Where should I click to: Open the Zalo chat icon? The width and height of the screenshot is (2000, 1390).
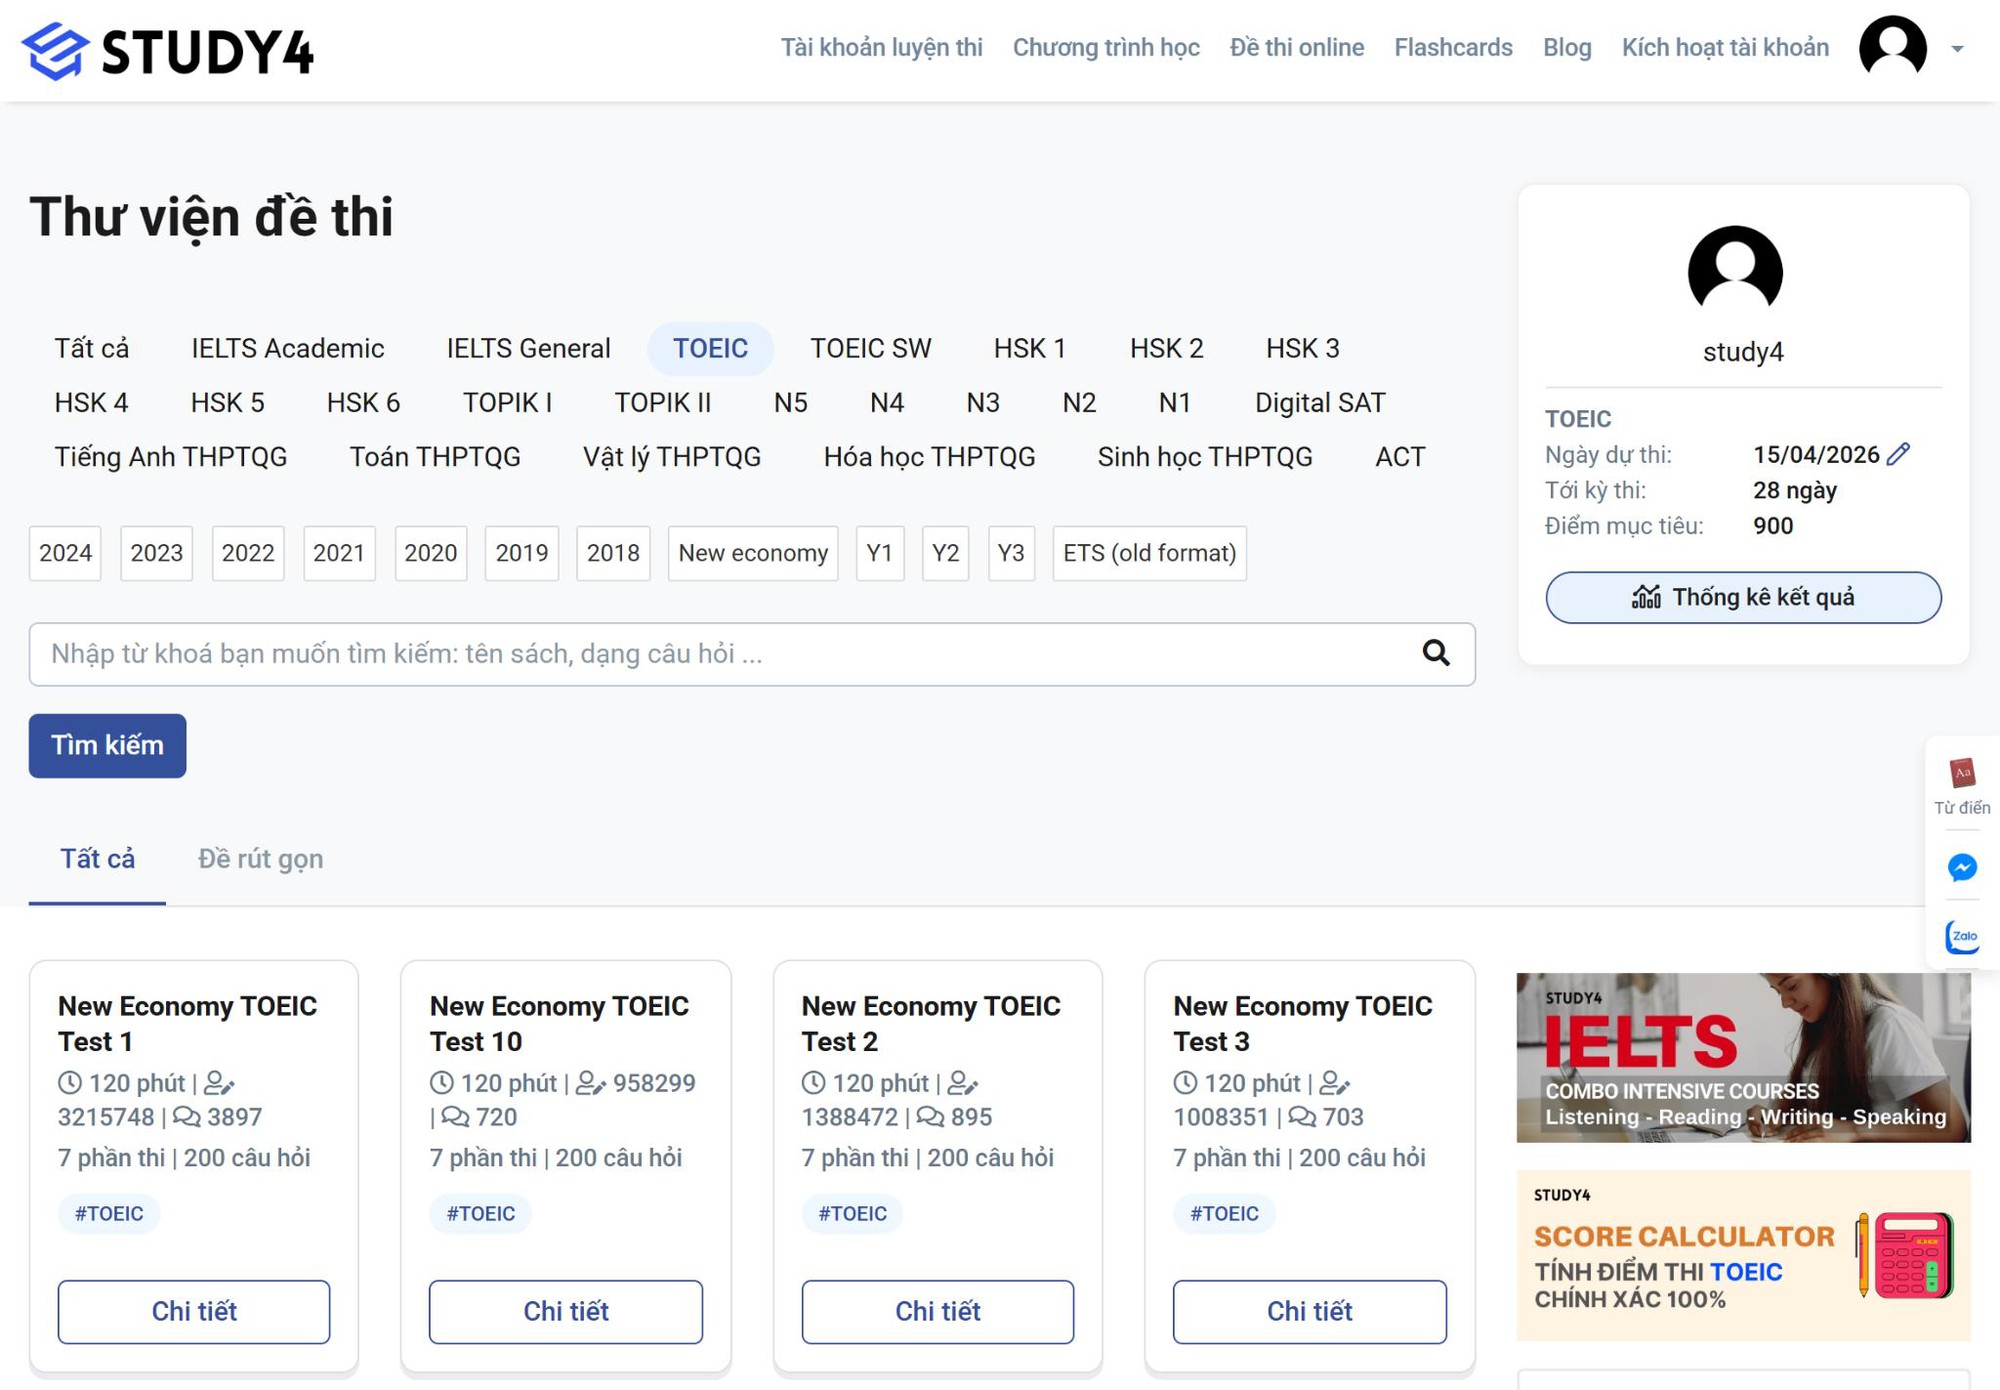[x=1962, y=937]
